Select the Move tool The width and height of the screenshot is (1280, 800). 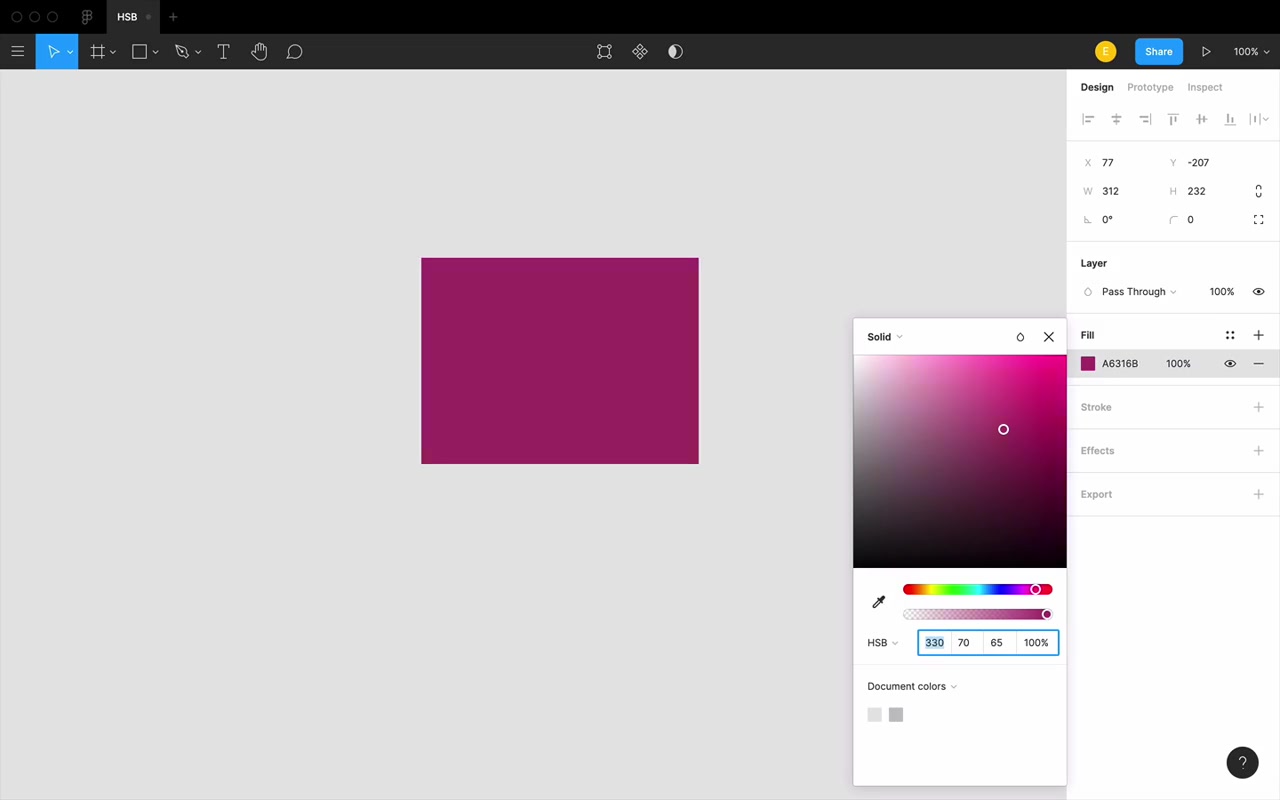53,52
